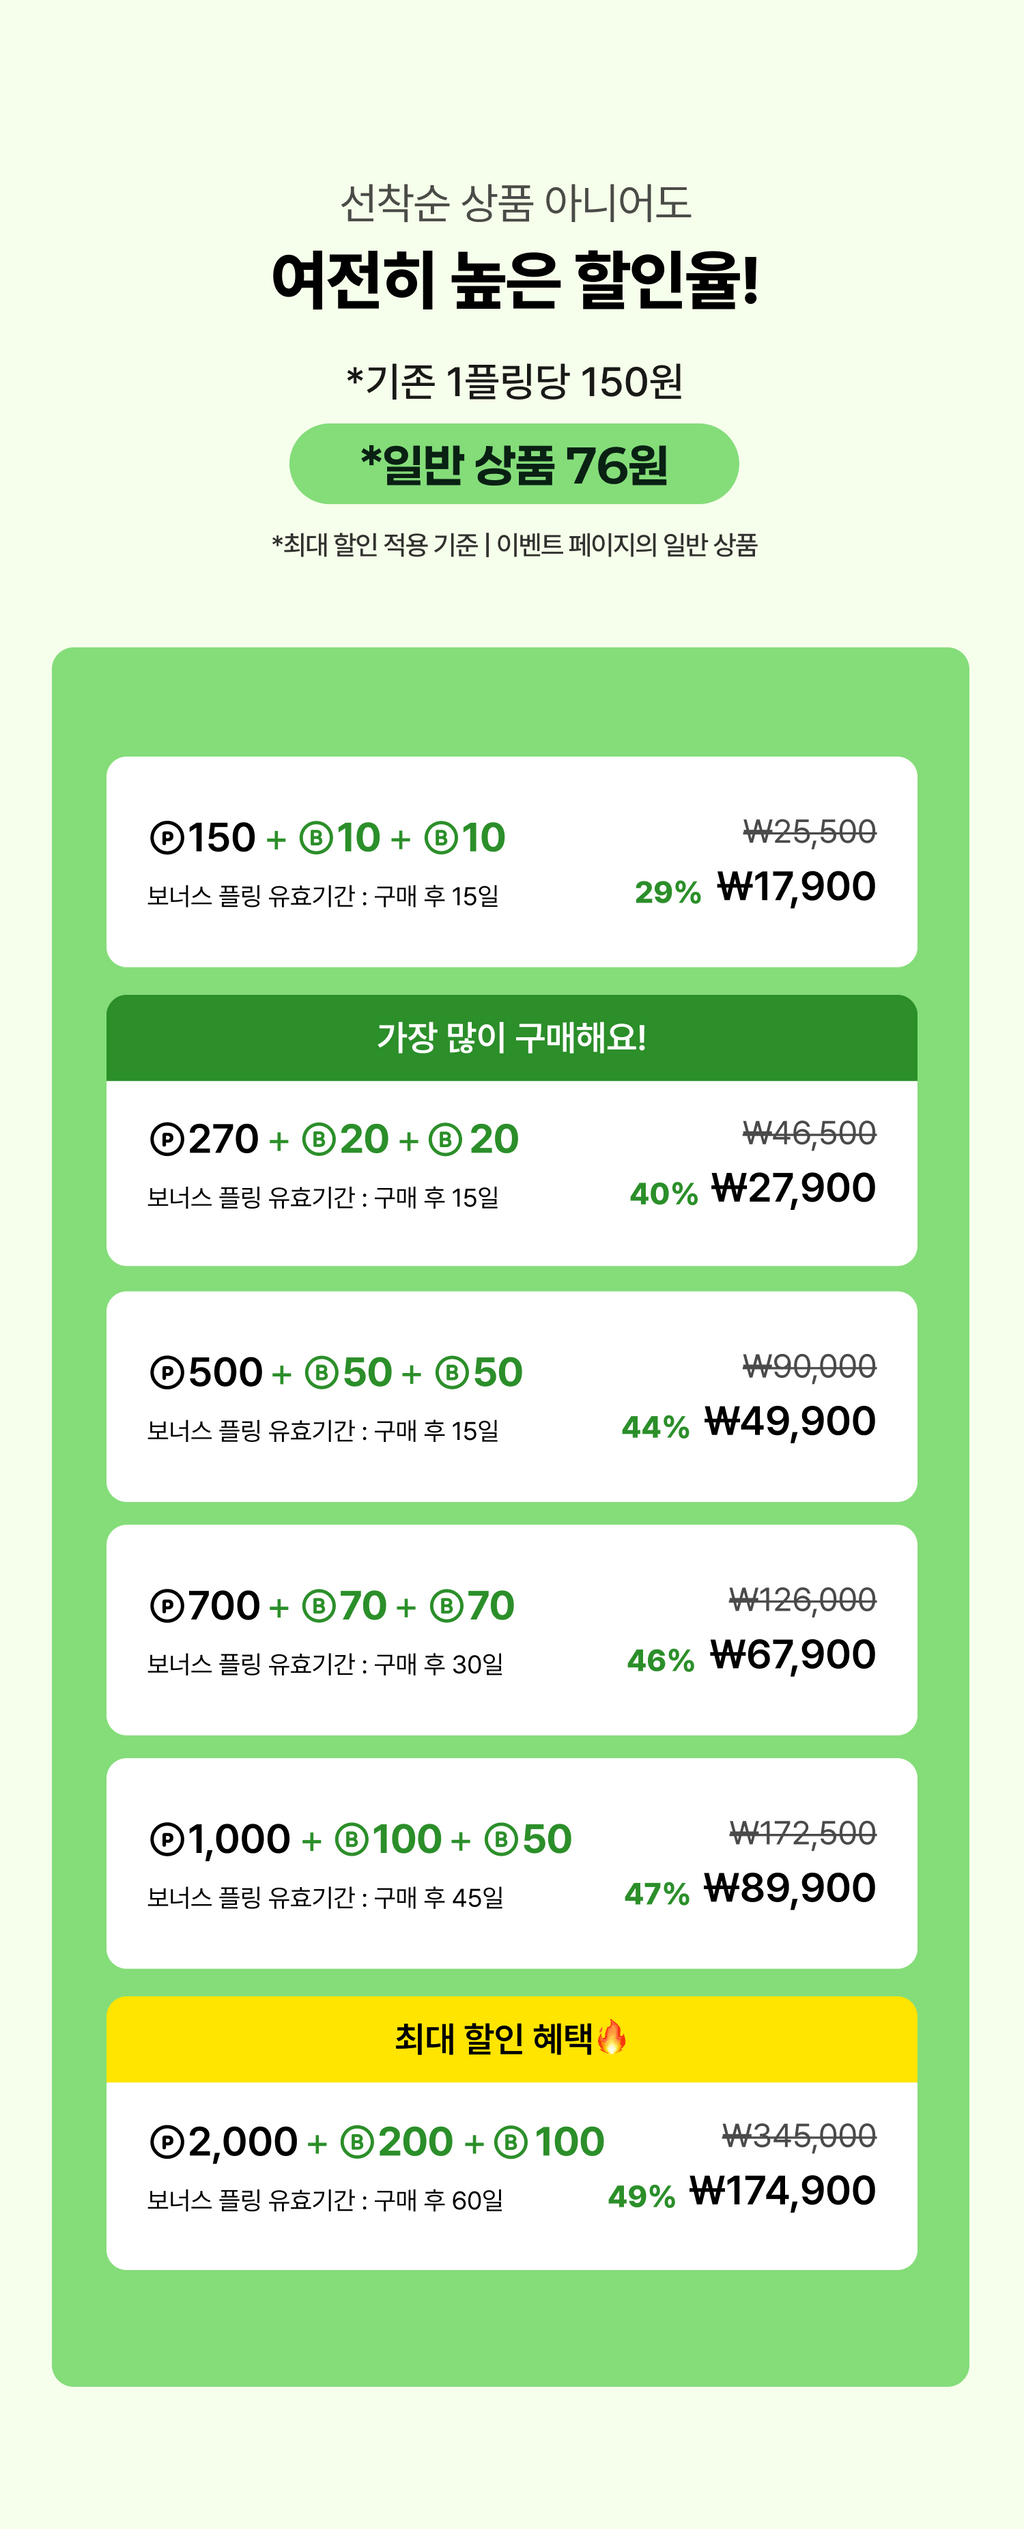Click the P coin icon beside 150

click(x=167, y=837)
